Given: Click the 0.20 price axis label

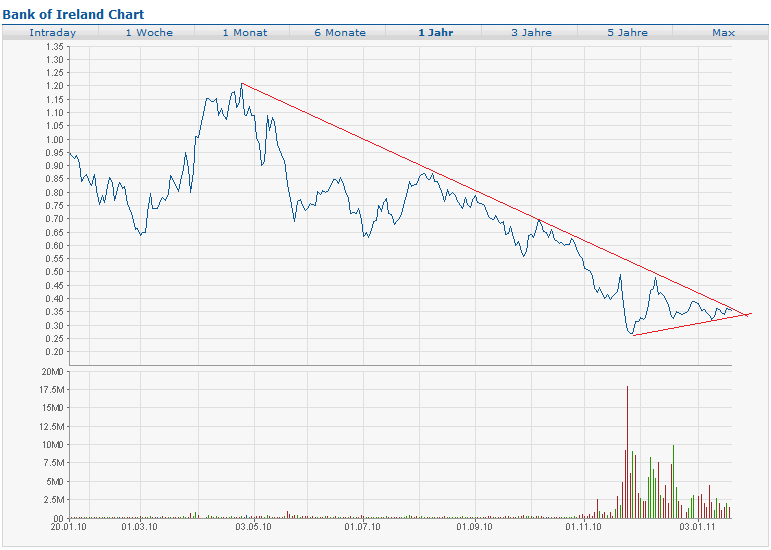Looking at the screenshot, I should [55, 352].
